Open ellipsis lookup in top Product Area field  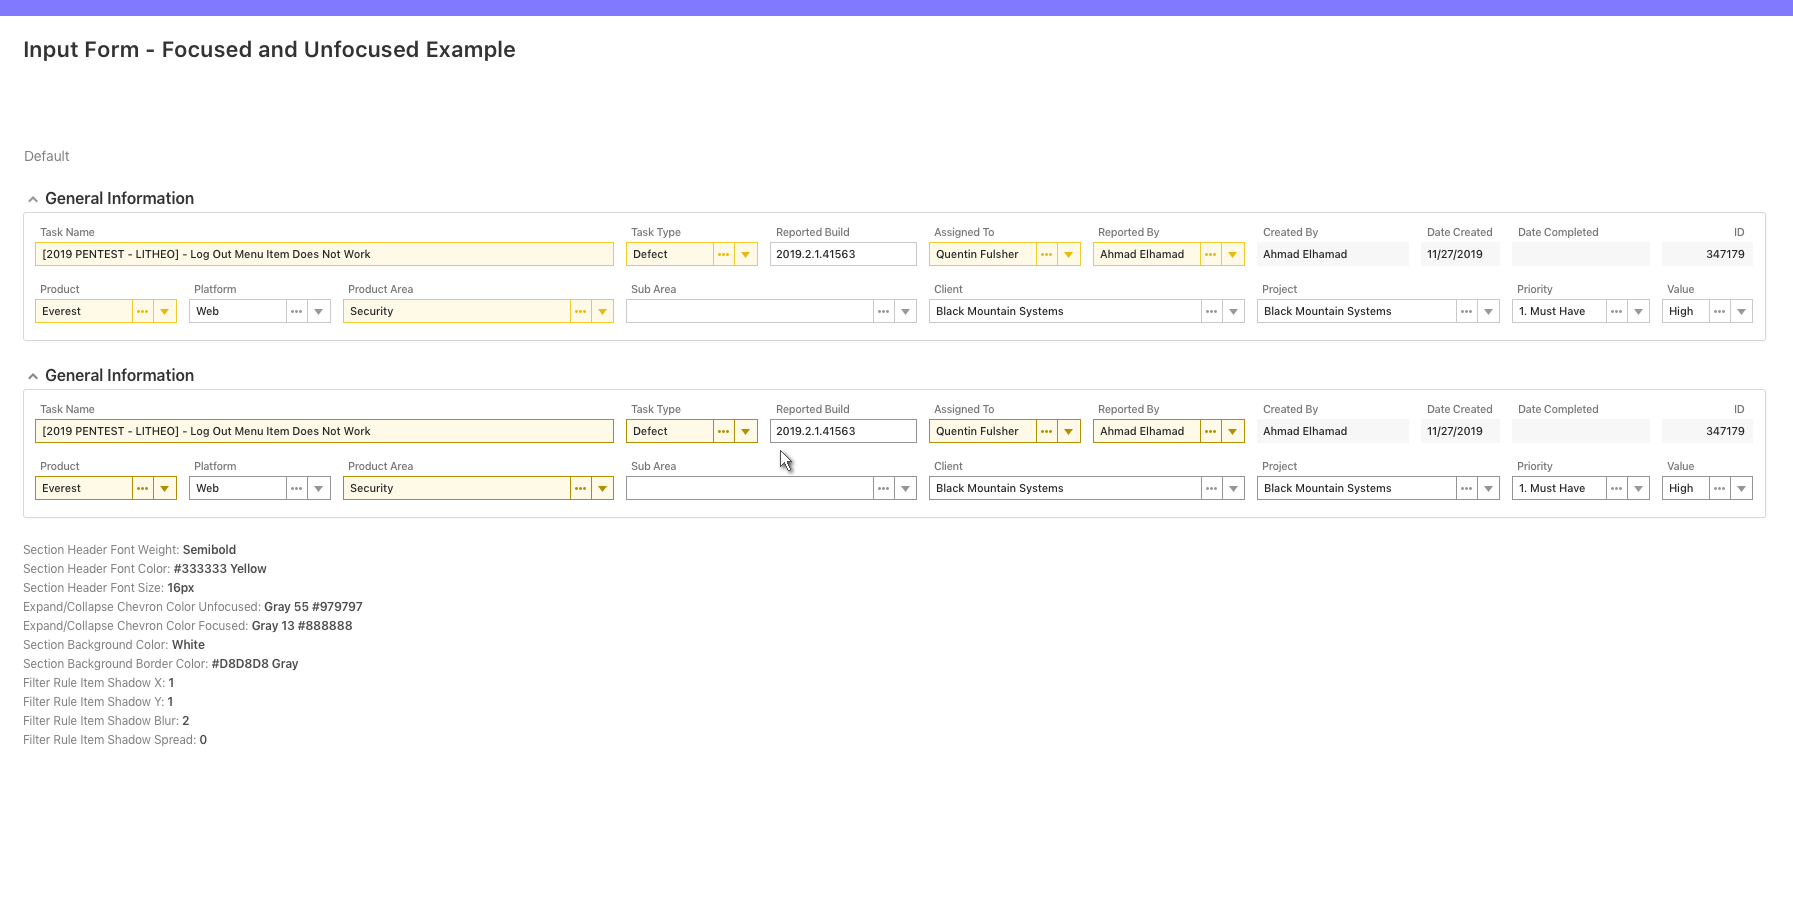[580, 311]
